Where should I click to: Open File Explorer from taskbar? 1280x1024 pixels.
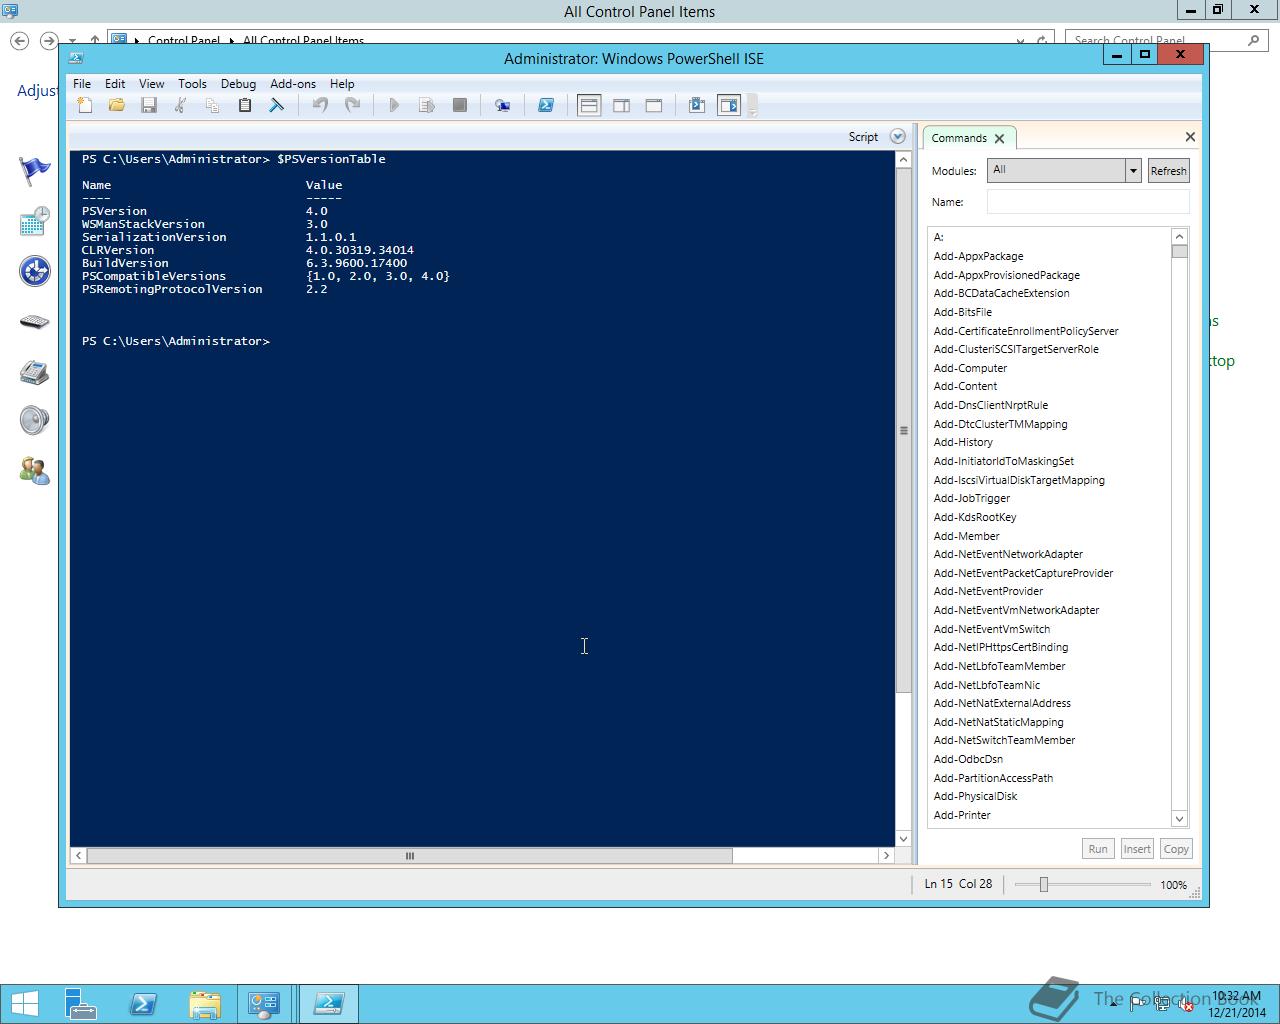point(204,1004)
